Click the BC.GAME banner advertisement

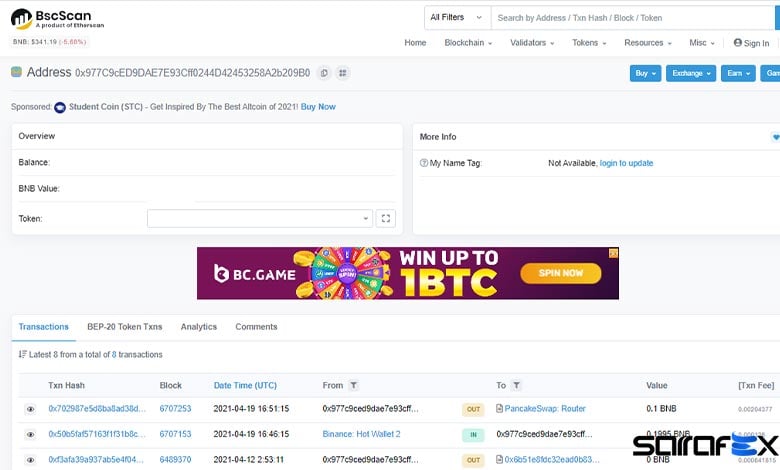(408, 273)
